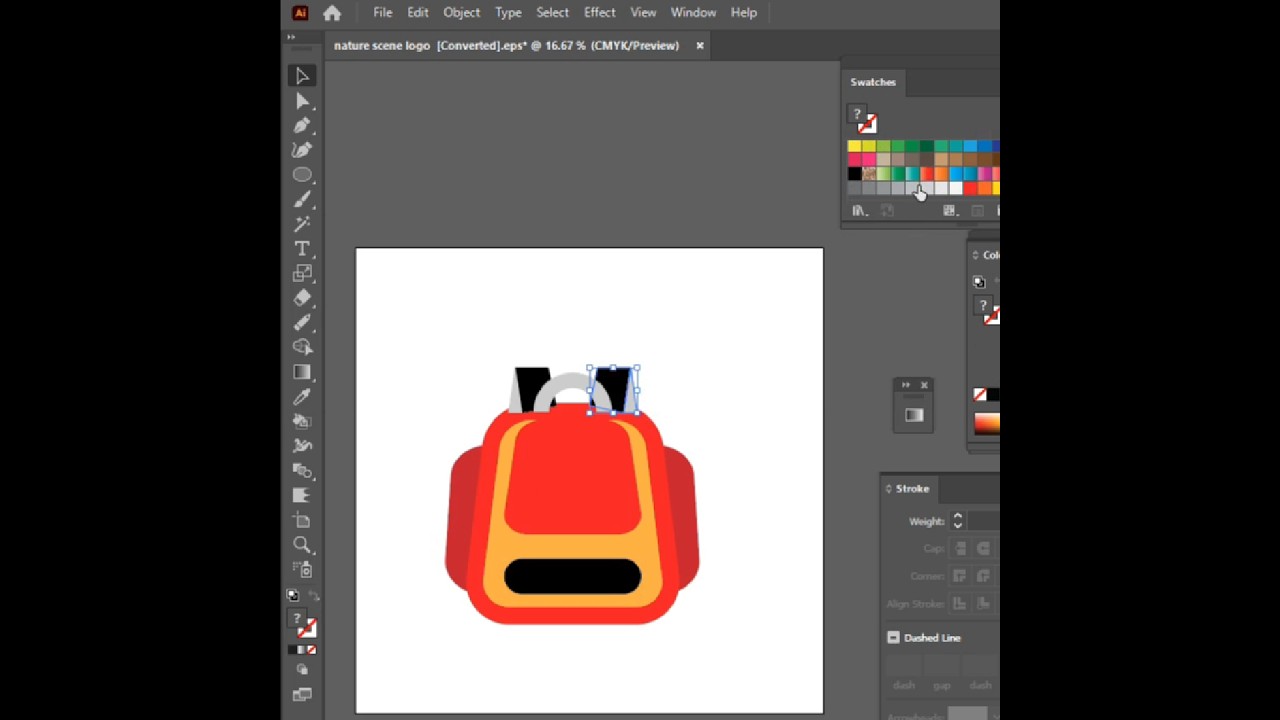Select the Print Tiling tool

[302, 569]
